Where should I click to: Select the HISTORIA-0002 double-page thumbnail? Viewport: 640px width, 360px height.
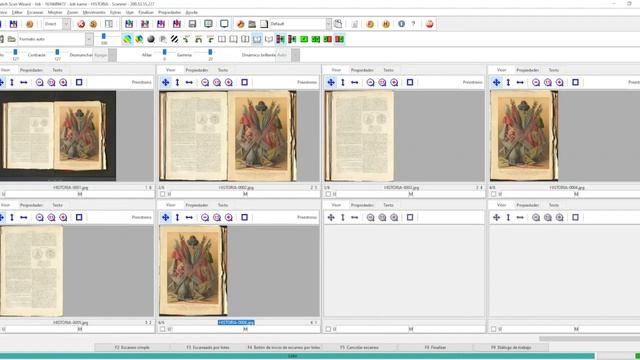pyautogui.click(x=228, y=136)
